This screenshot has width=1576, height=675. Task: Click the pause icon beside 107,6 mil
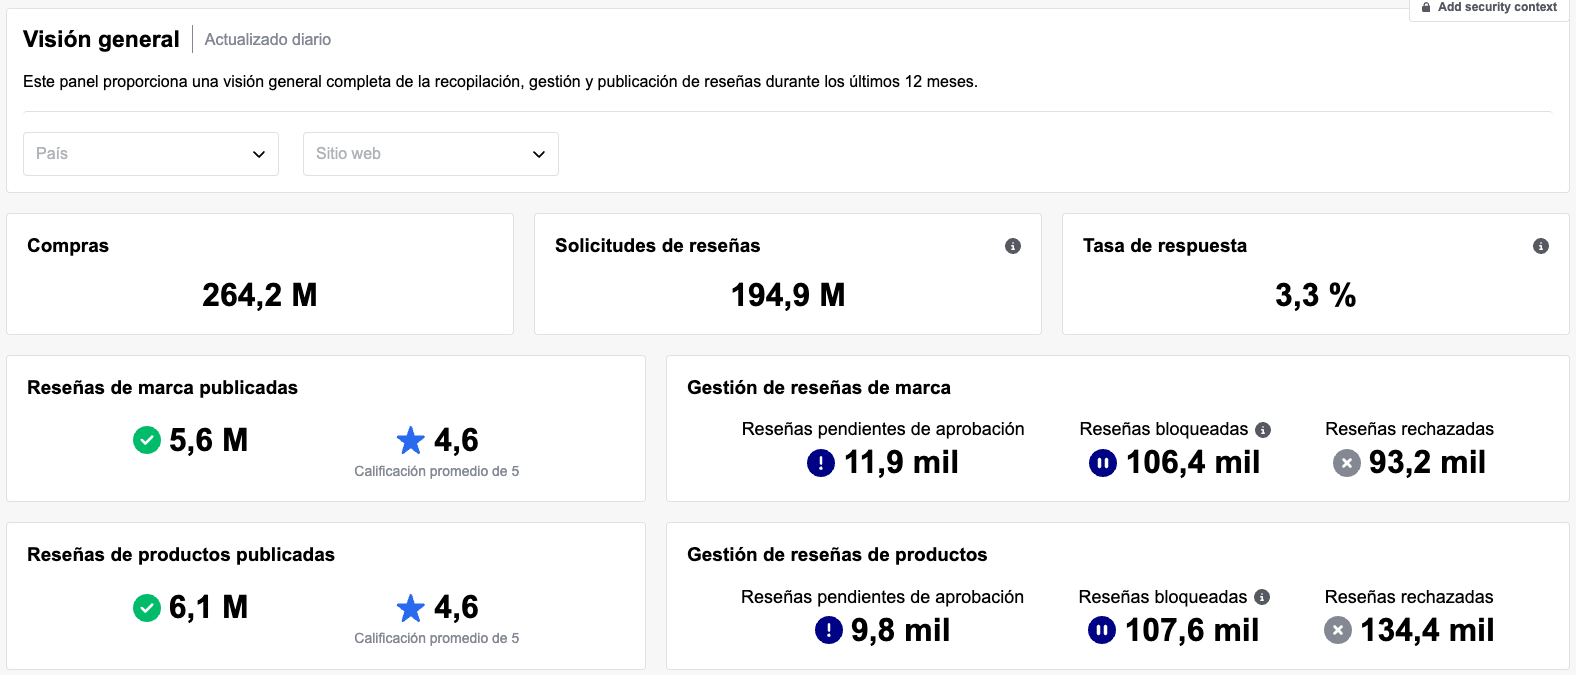pyautogui.click(x=1101, y=630)
